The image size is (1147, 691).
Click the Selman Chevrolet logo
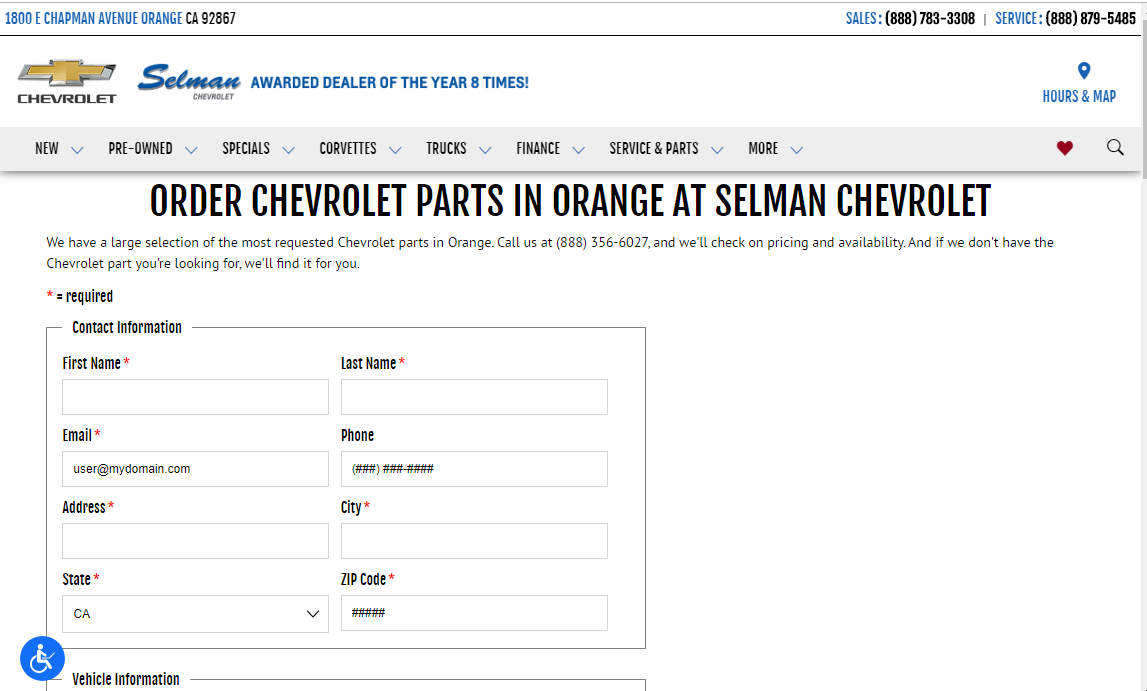click(189, 81)
